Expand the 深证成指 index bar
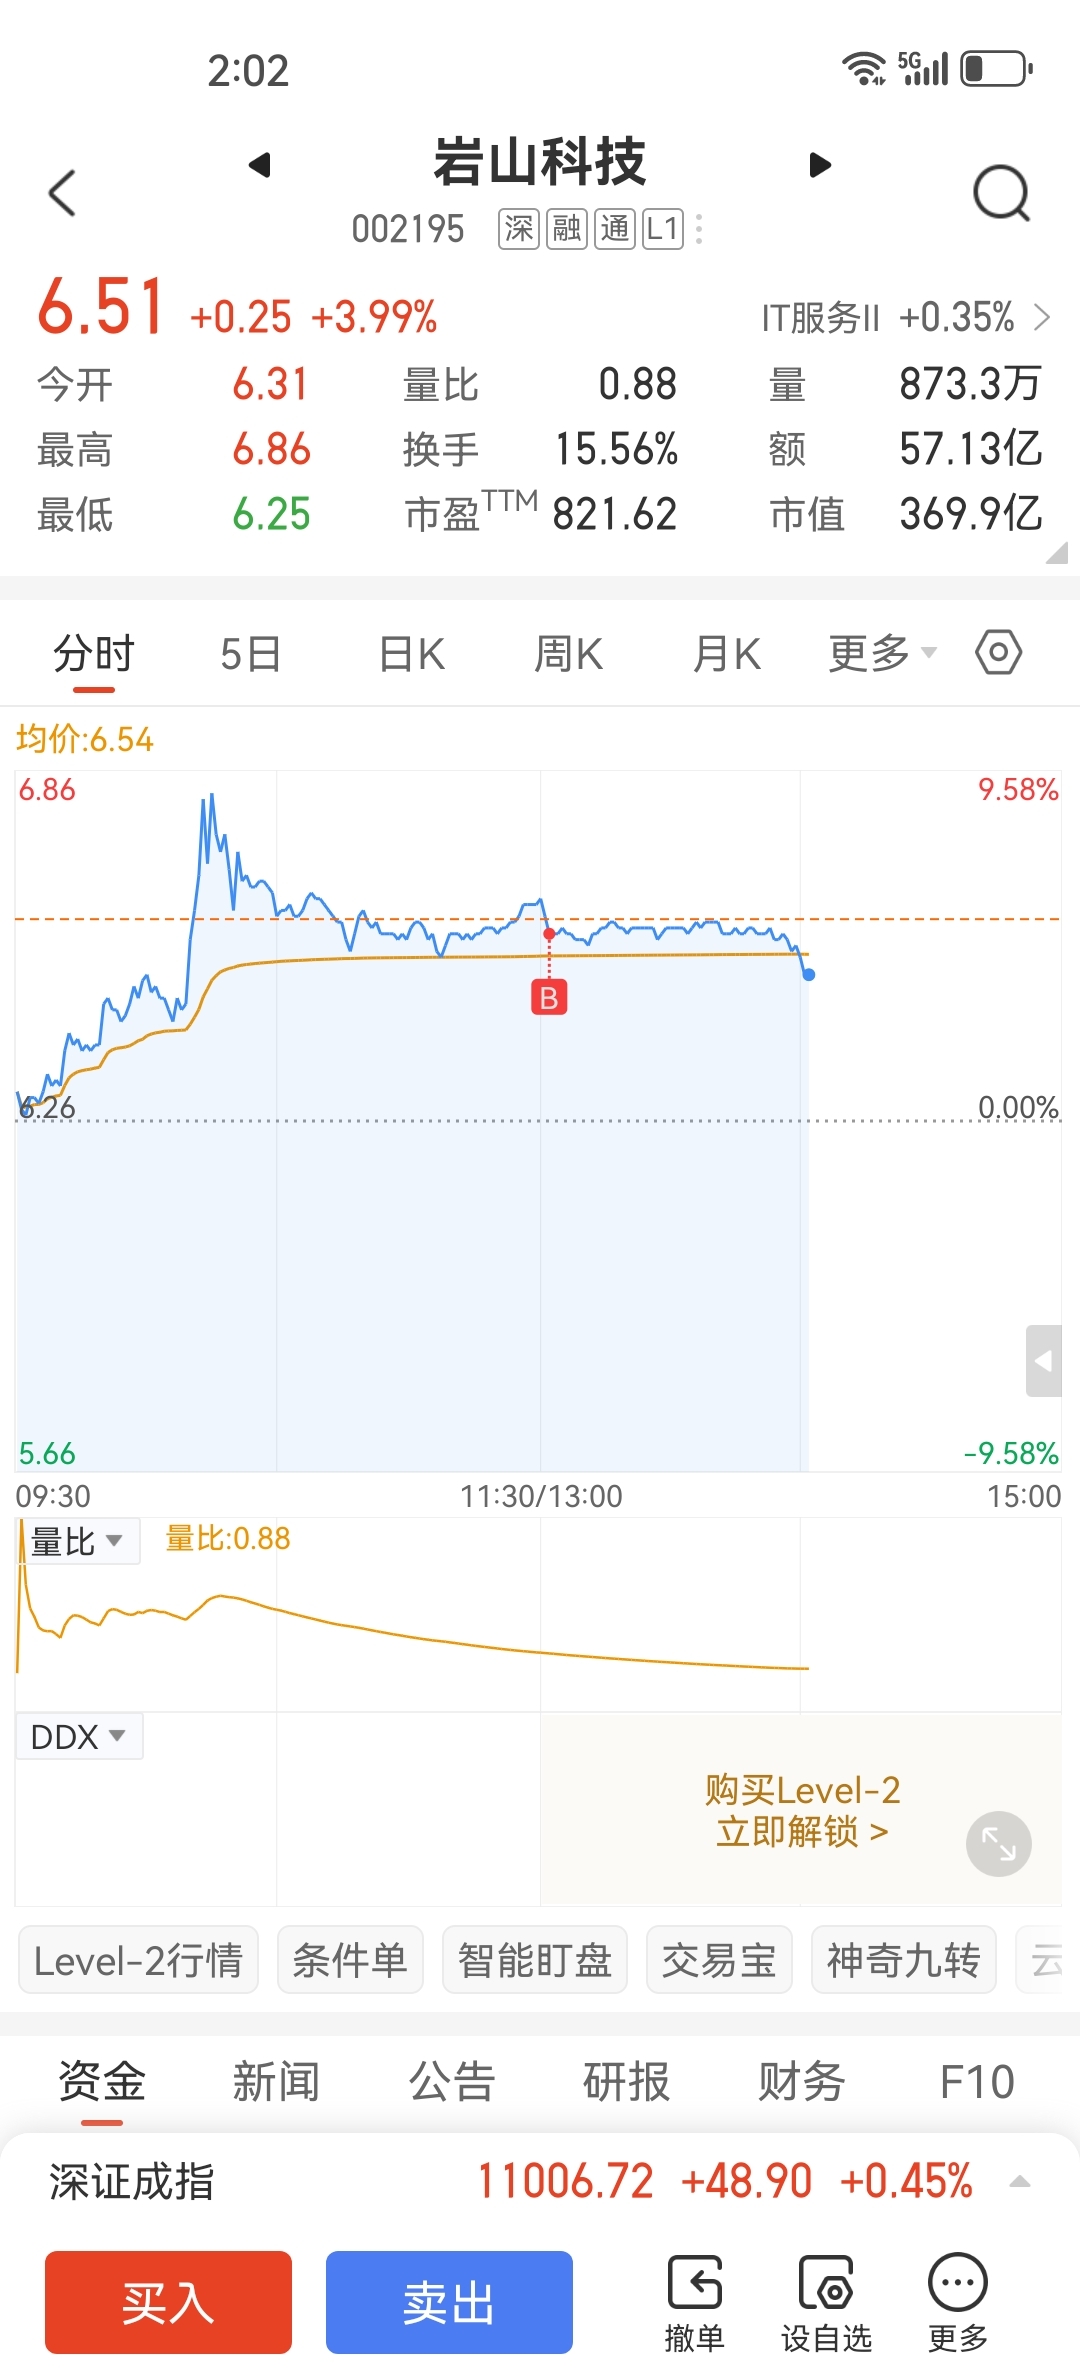The image size is (1080, 2376). 1019,2181
